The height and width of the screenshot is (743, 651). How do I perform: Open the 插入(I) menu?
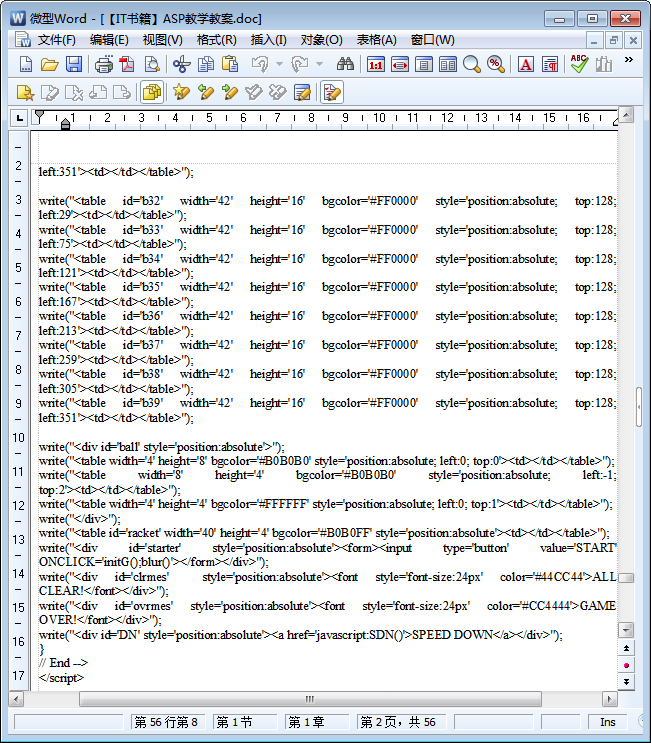(269, 40)
